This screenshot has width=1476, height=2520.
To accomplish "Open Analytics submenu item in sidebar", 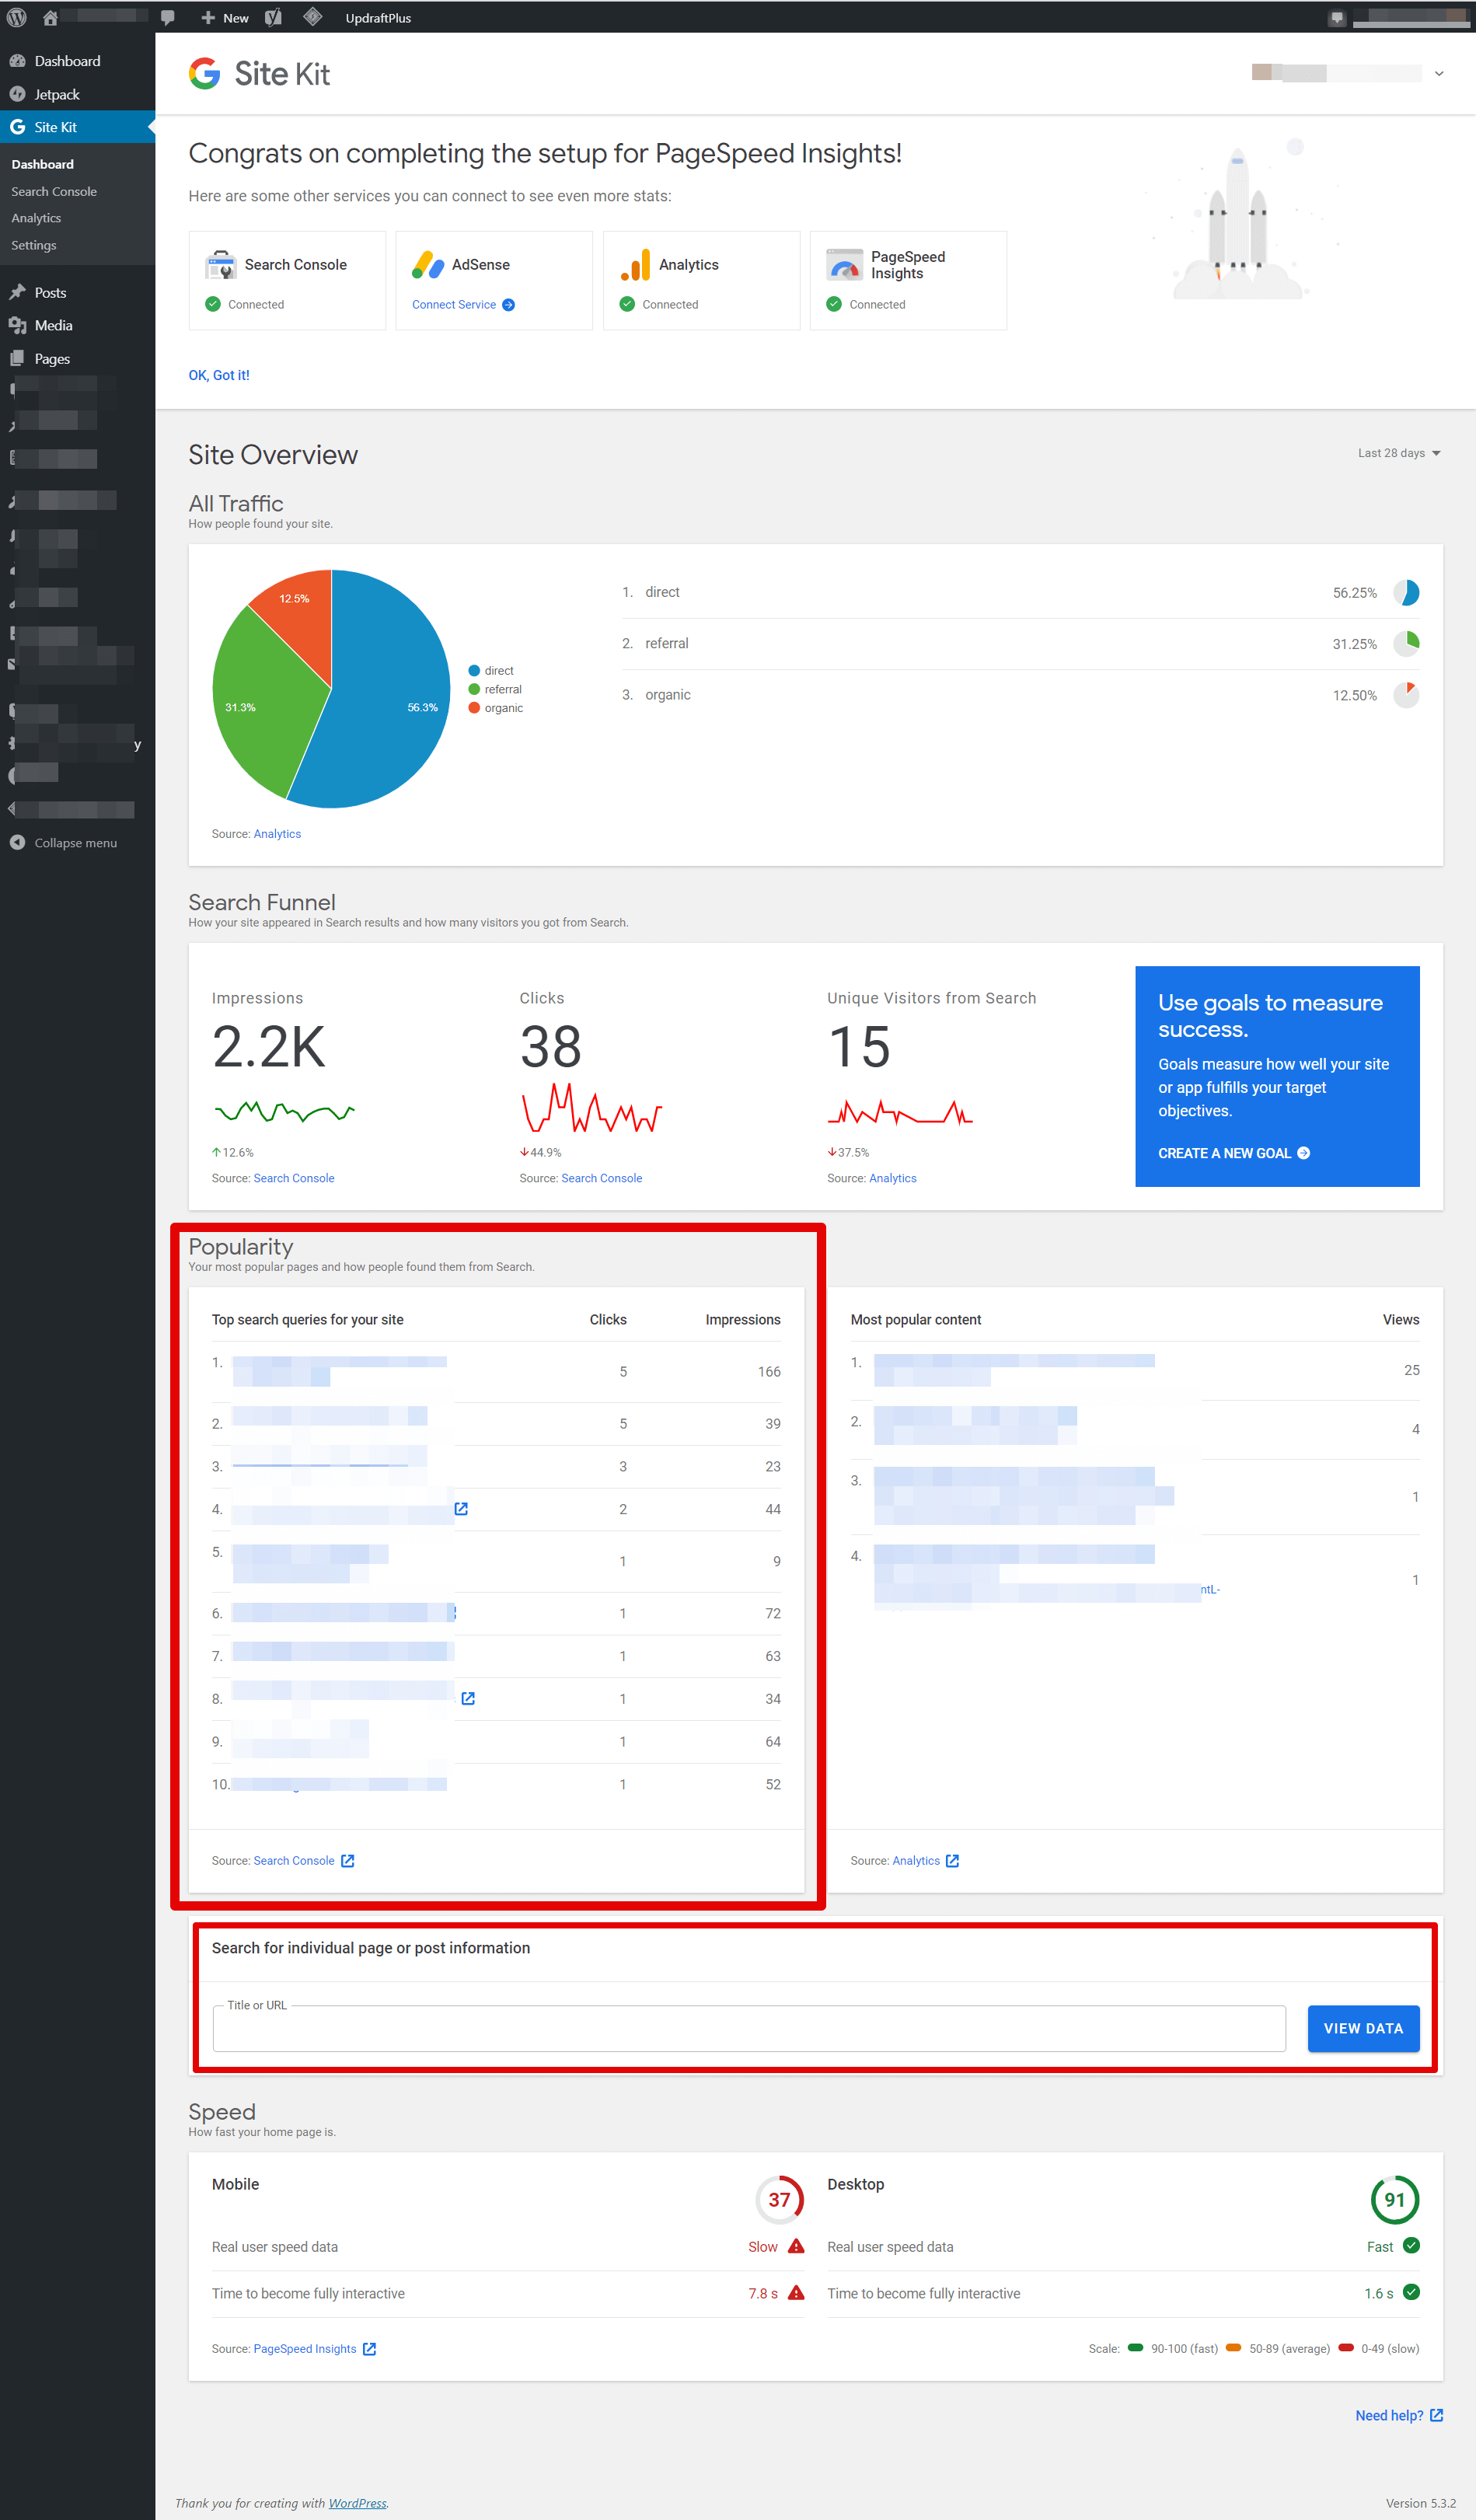I will coord(36,218).
